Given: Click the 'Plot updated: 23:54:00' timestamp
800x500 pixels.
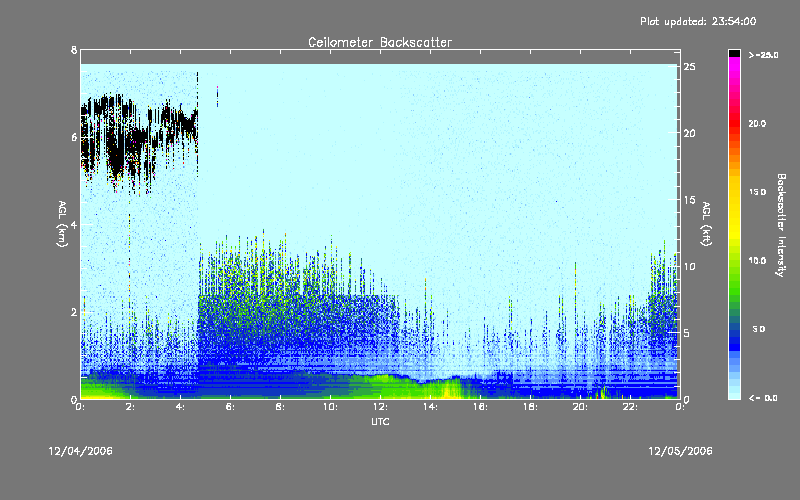Looking at the screenshot, I should click(x=698, y=21).
